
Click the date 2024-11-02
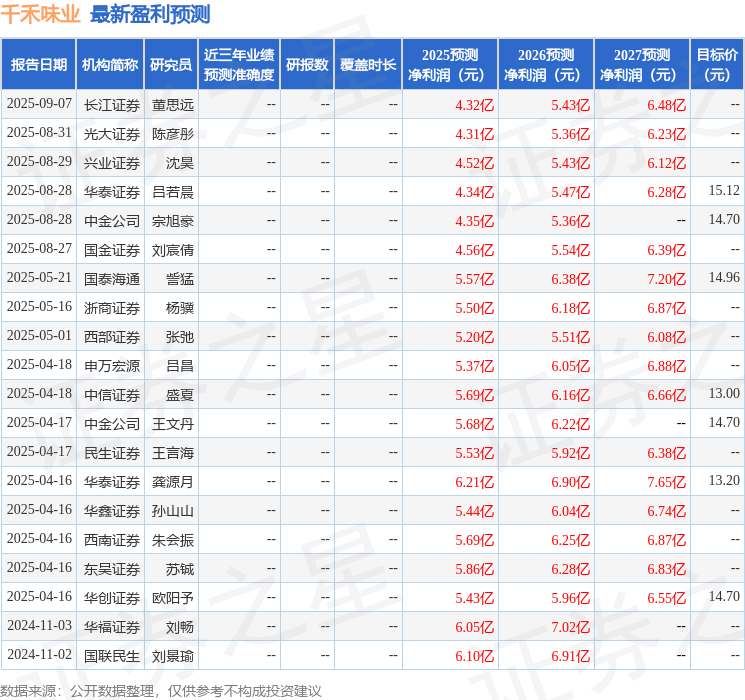(39, 654)
